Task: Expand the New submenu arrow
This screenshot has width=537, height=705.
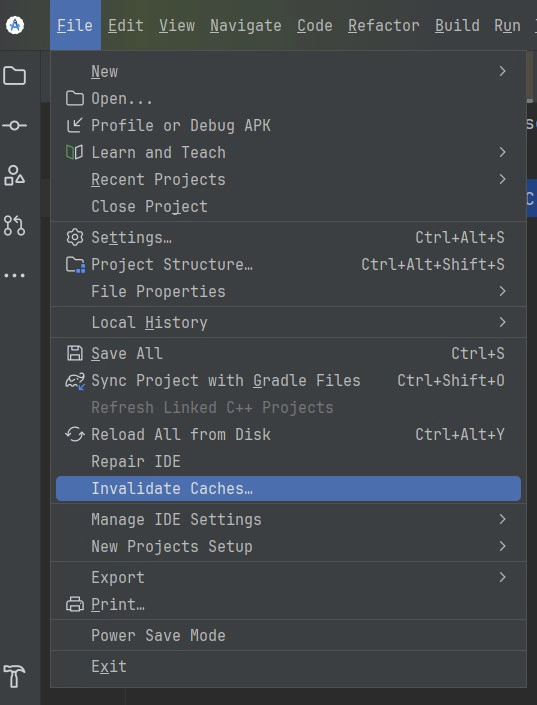Action: pos(502,71)
